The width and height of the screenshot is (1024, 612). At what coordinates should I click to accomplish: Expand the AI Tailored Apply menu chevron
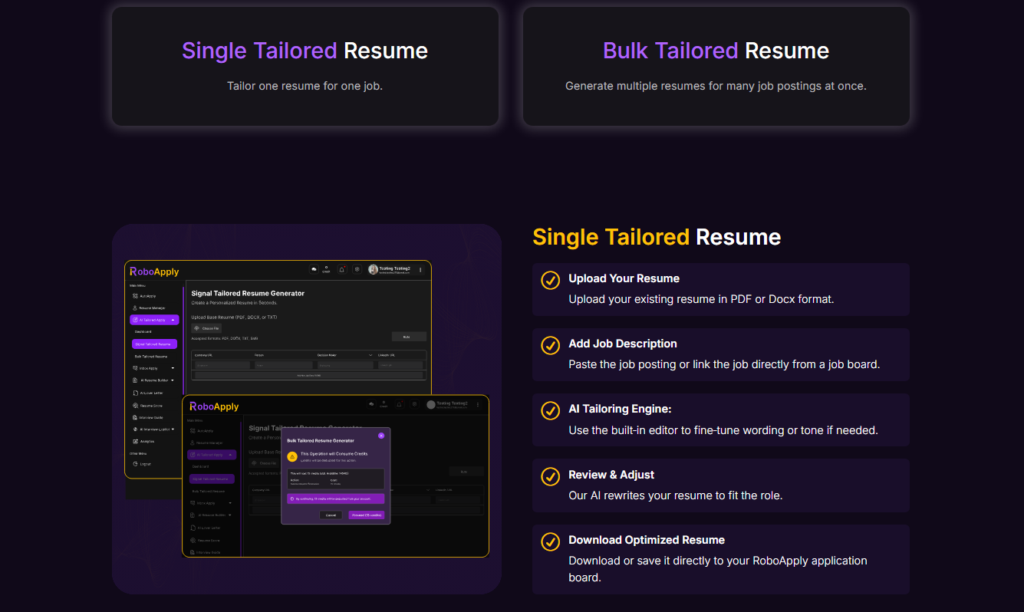pyautogui.click(x=172, y=319)
